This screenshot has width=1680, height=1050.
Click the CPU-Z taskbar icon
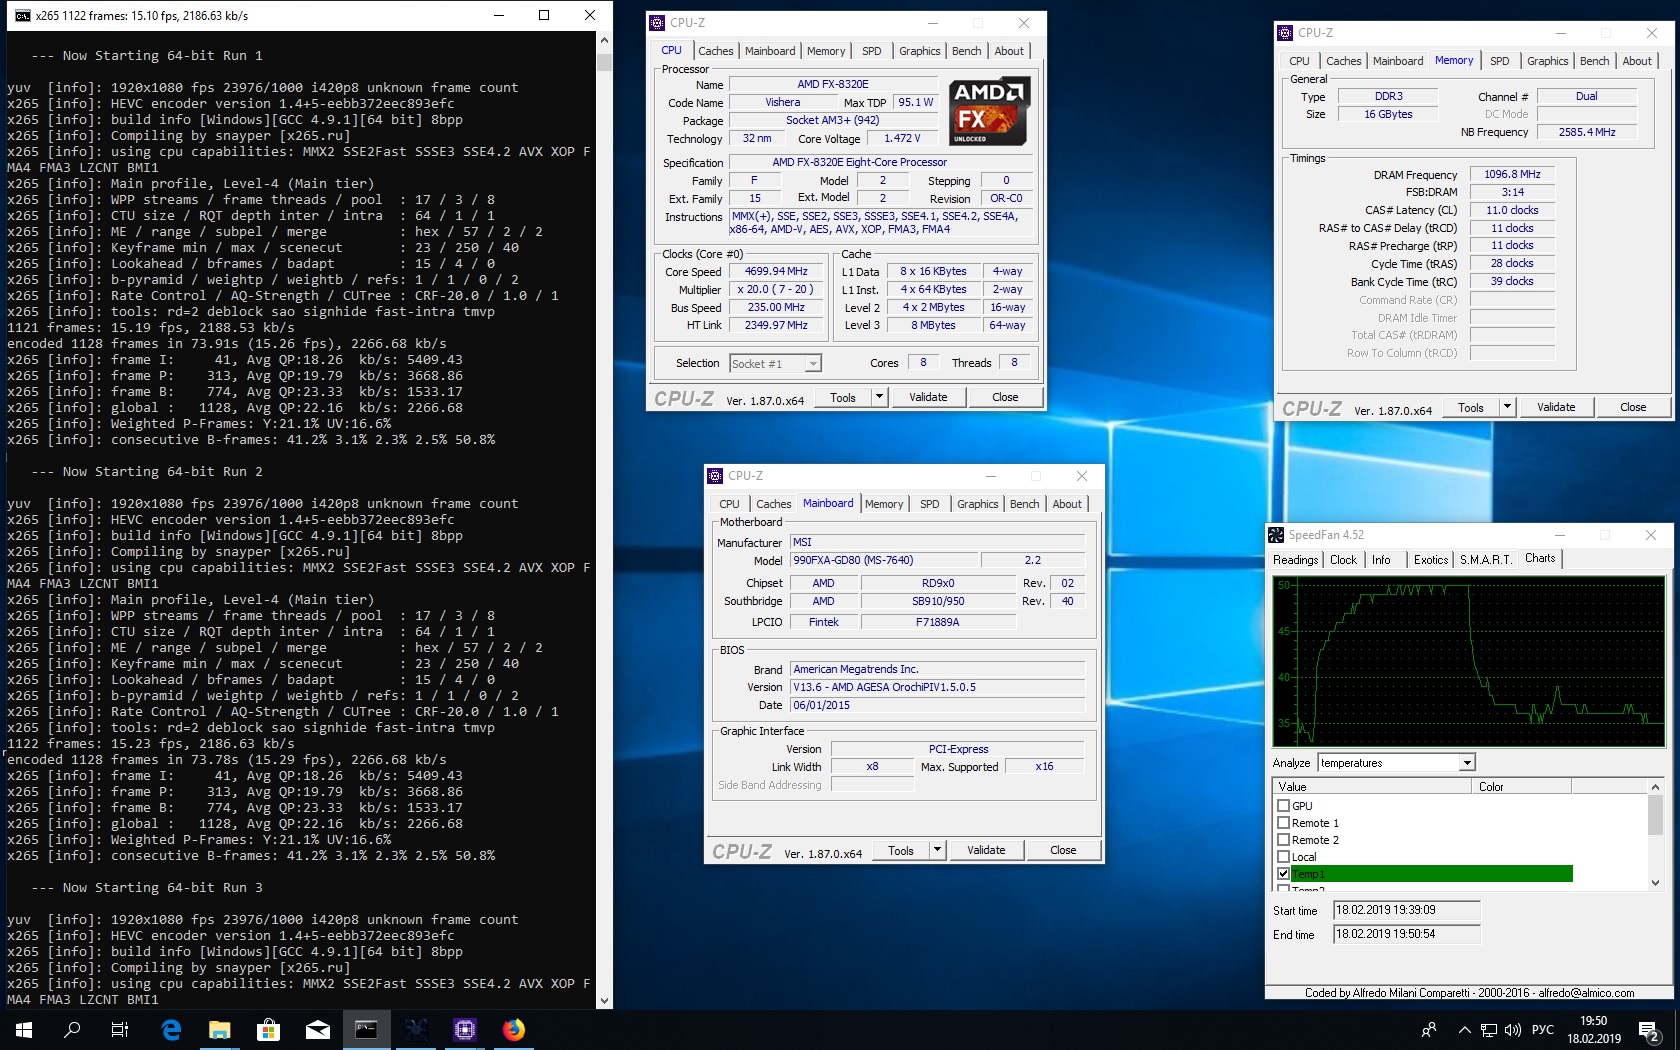coord(464,1029)
